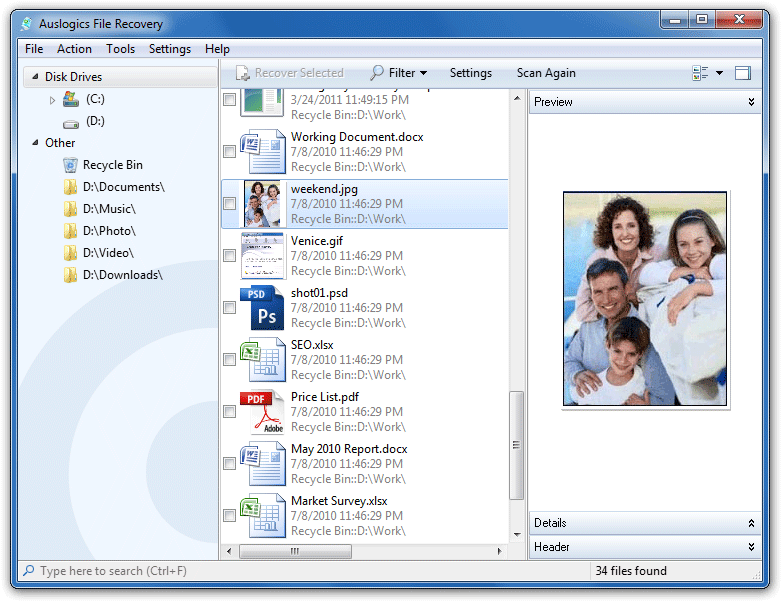
Task: Click the shot01.psd Photoshop icon
Action: tap(262, 308)
